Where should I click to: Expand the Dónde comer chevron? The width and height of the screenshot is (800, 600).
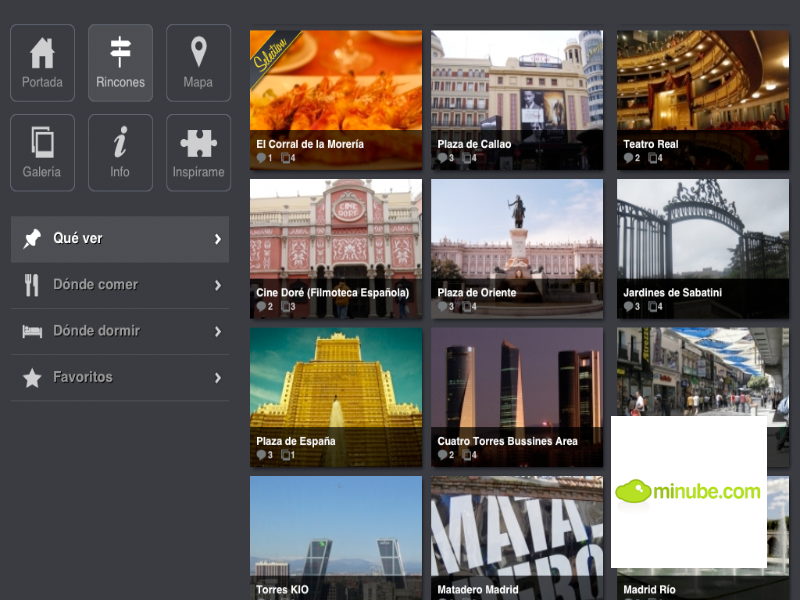coord(218,285)
